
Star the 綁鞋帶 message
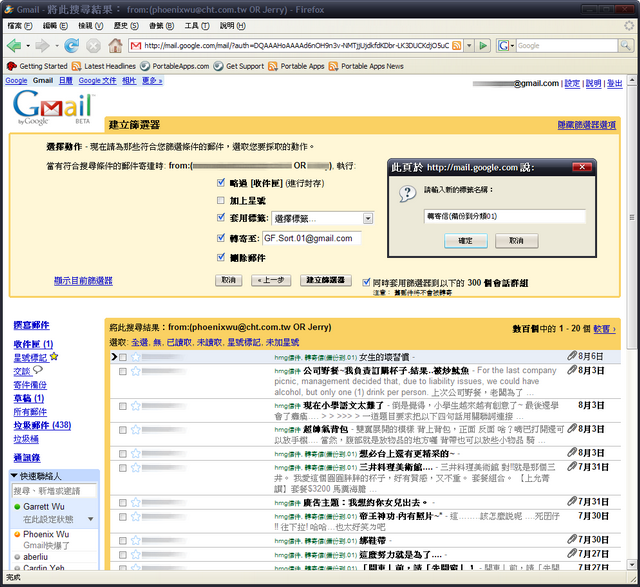click(x=136, y=540)
